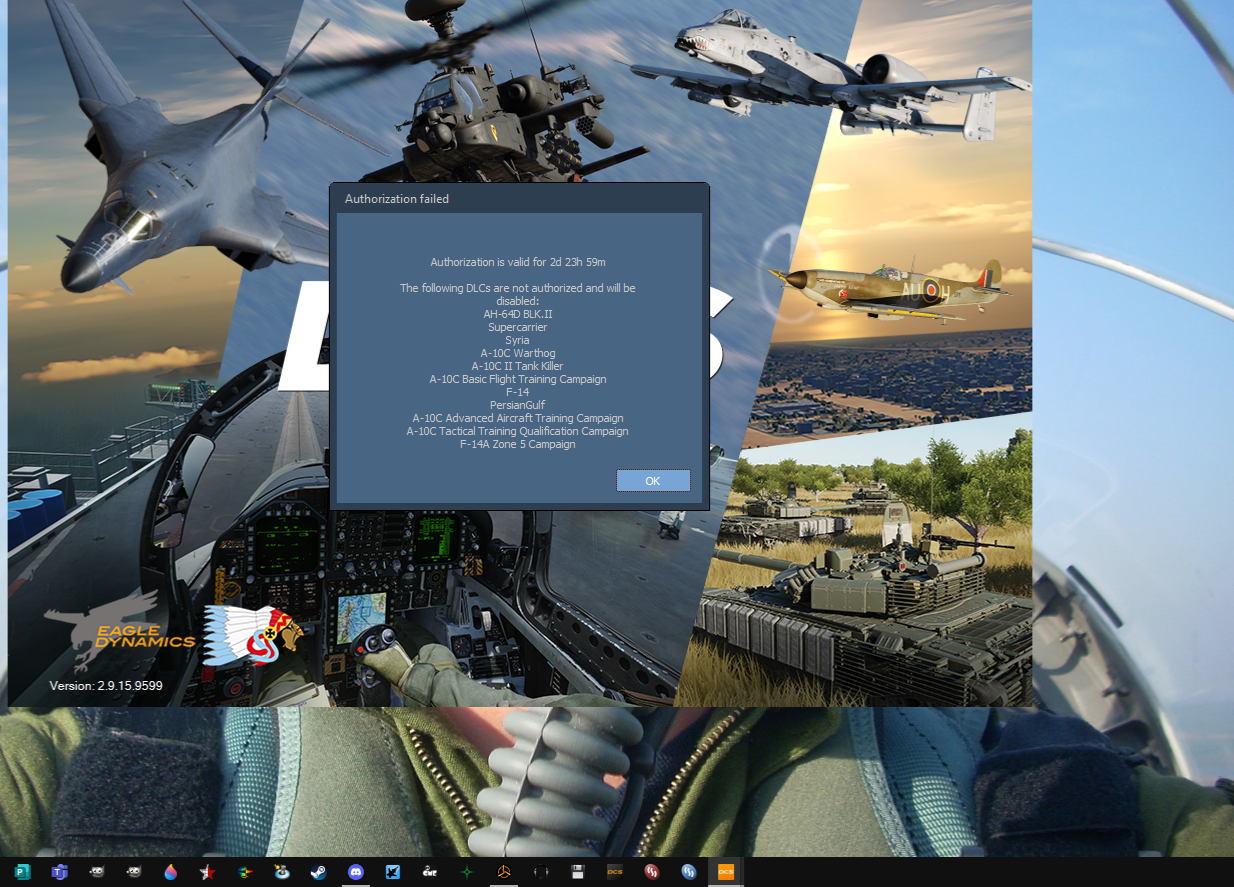Click the "Version: 2.9.15.9599" text

pyautogui.click(x=106, y=686)
